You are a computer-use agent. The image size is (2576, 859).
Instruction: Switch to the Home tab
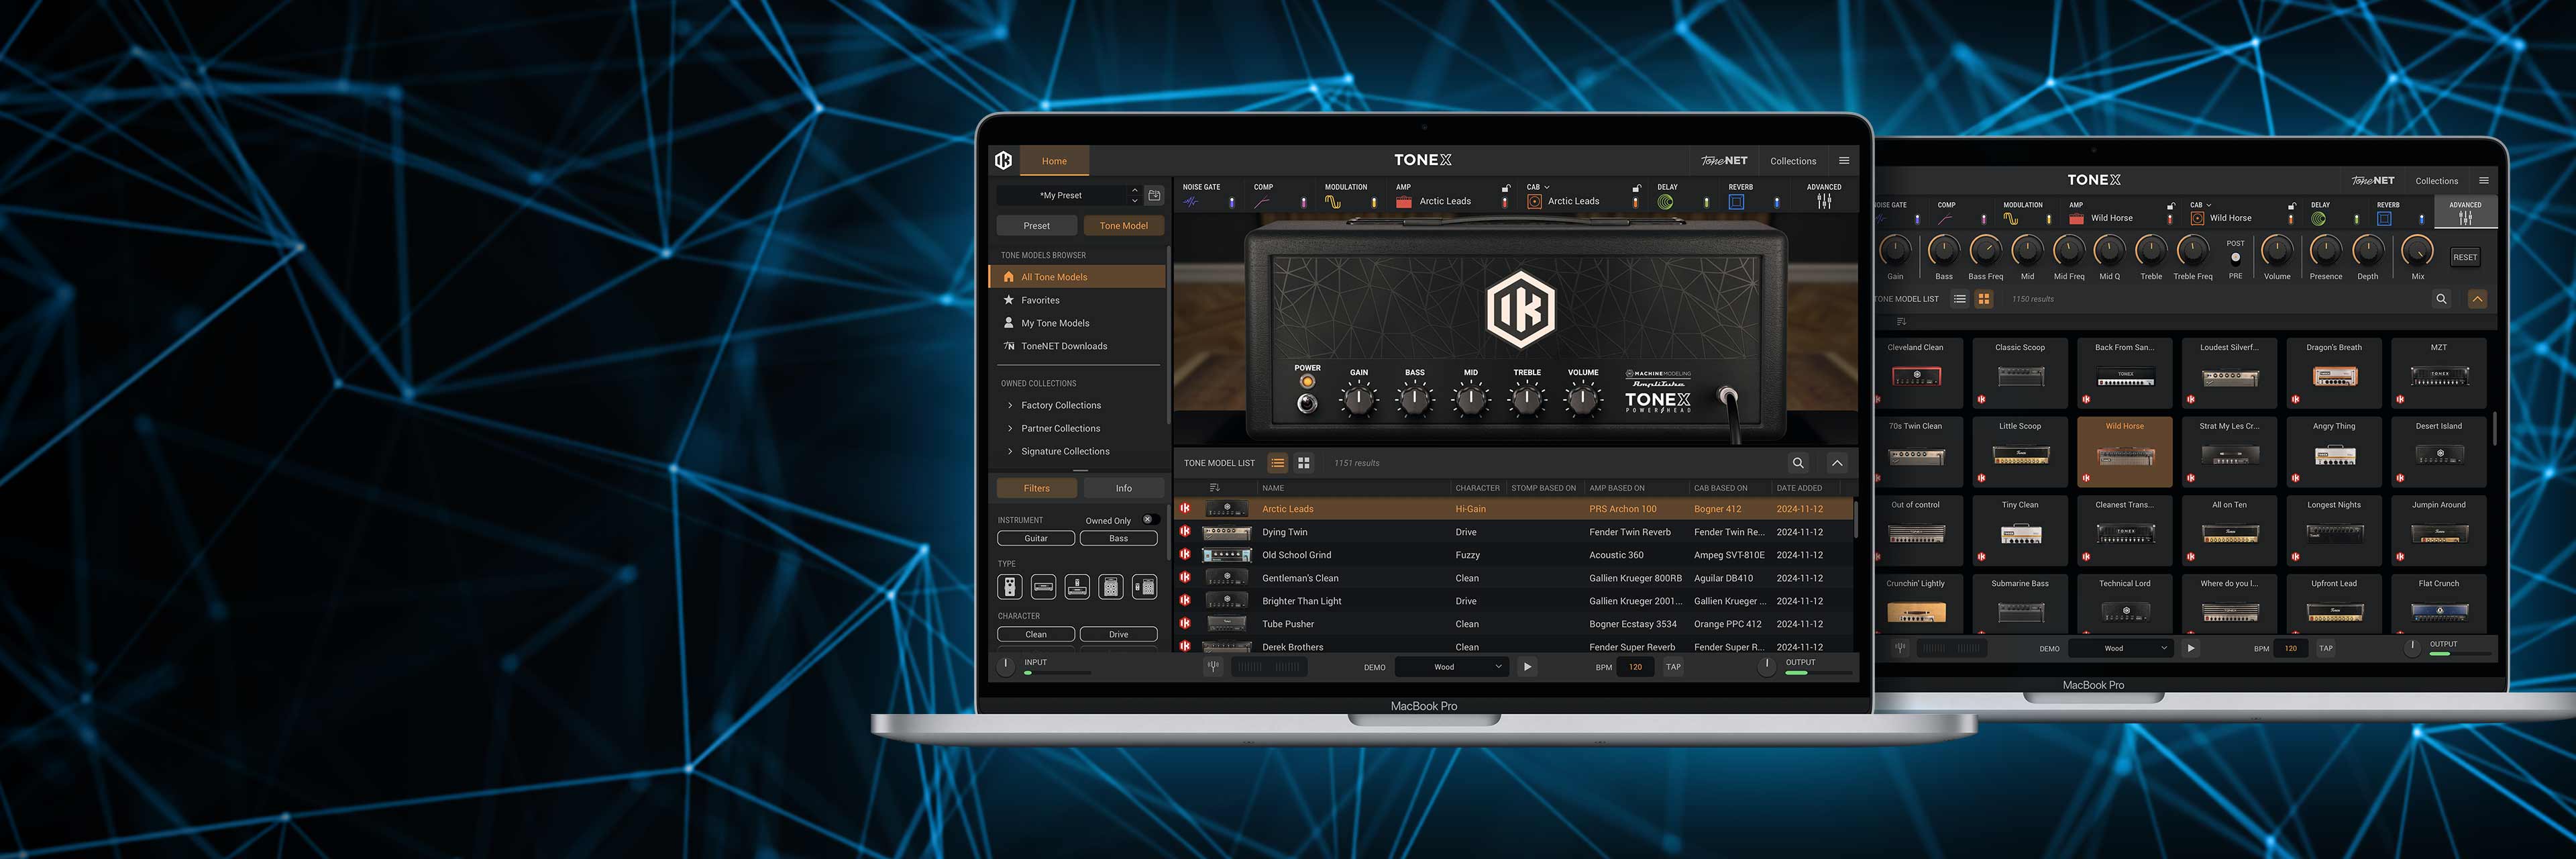coord(1054,161)
